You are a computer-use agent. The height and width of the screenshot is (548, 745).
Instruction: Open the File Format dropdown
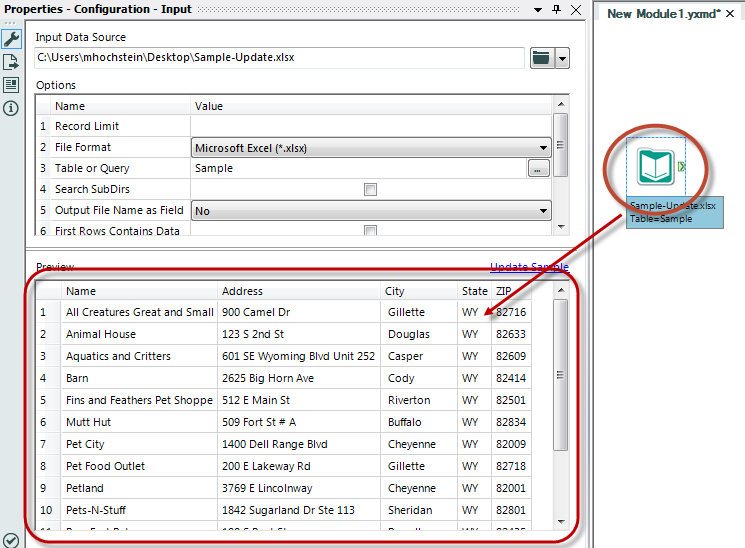(x=371, y=148)
